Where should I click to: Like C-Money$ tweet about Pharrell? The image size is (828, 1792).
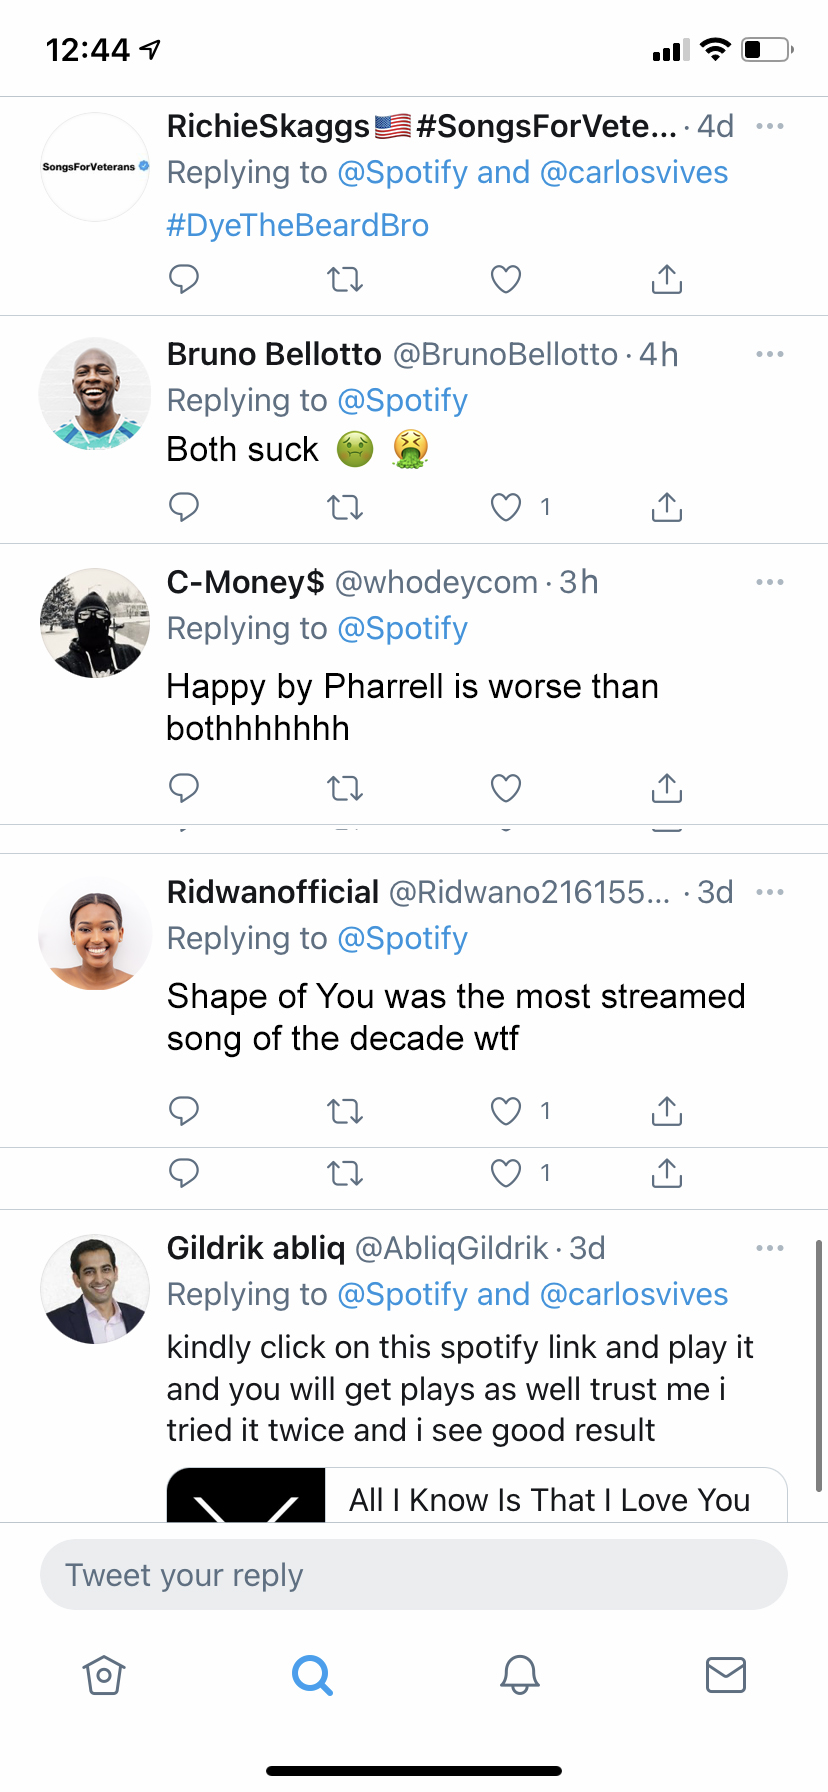(506, 789)
